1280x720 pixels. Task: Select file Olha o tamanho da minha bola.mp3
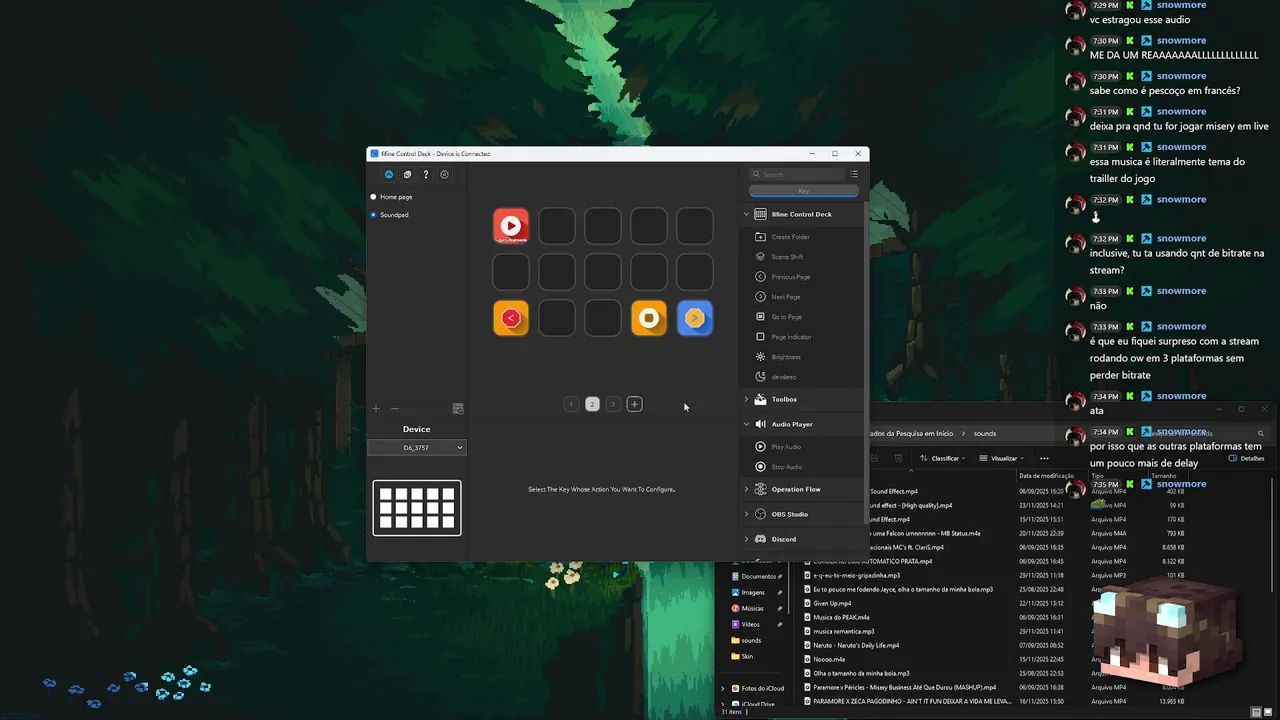856,673
